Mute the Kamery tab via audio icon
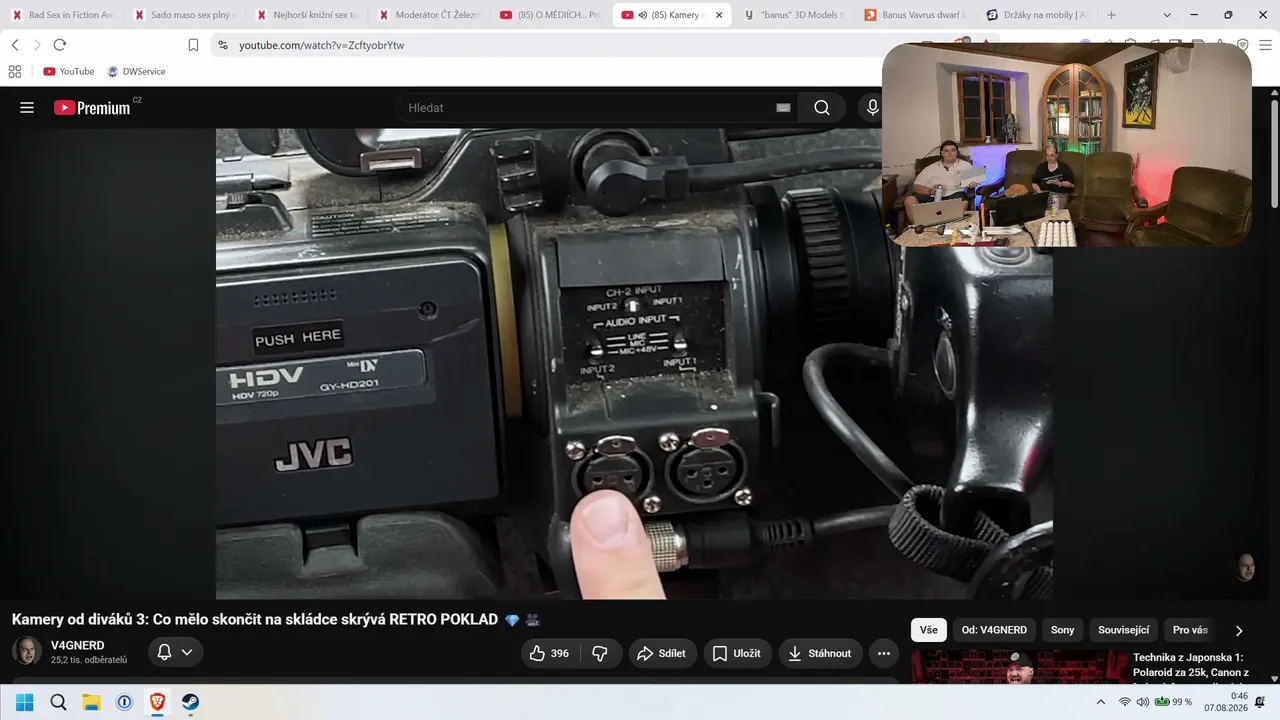1280x720 pixels. [641, 15]
